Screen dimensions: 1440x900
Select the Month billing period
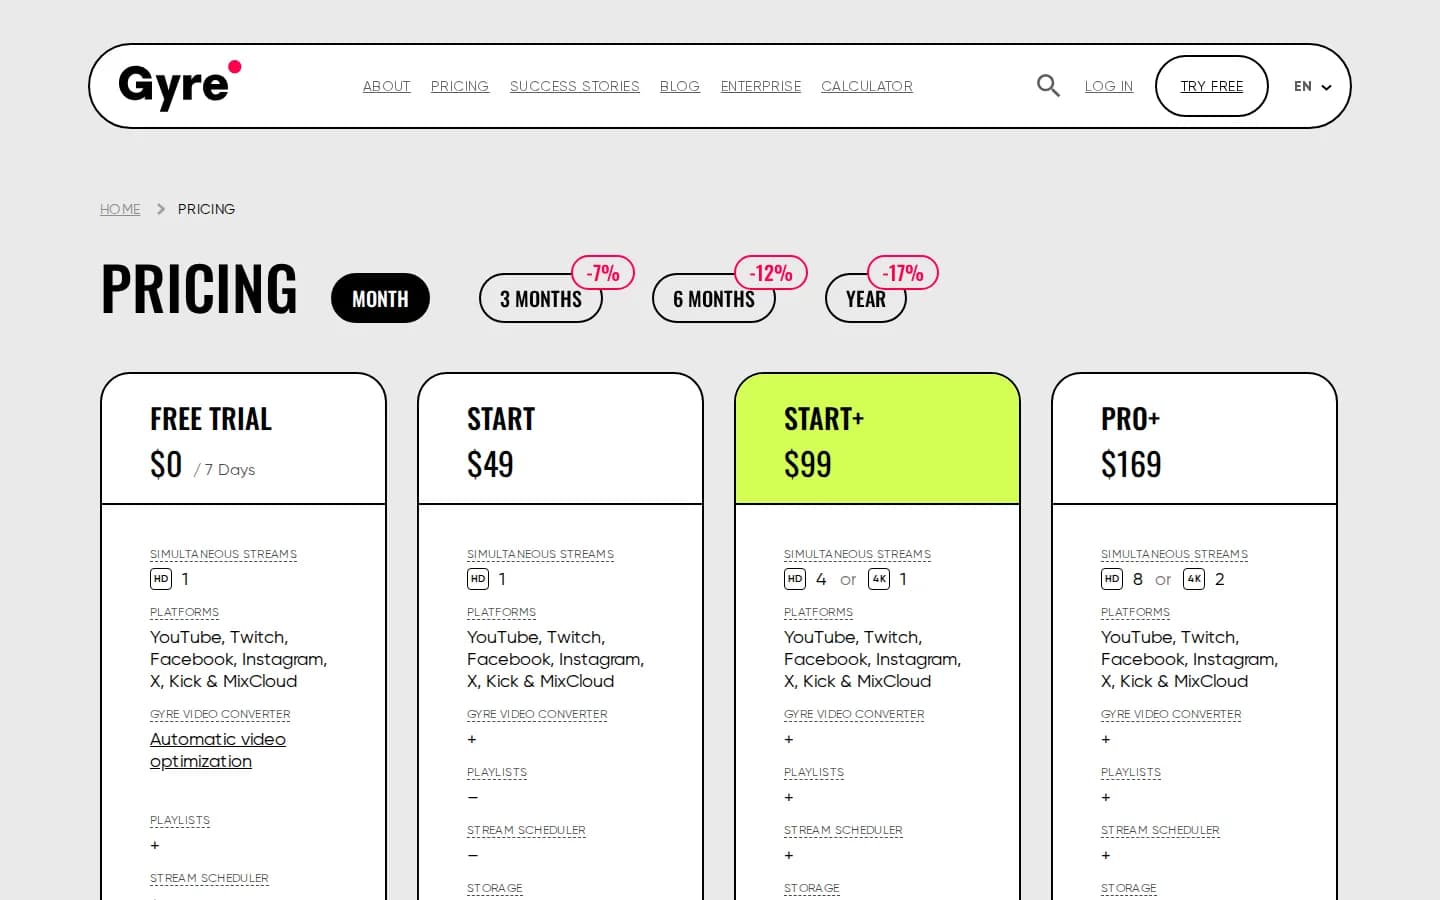point(380,298)
